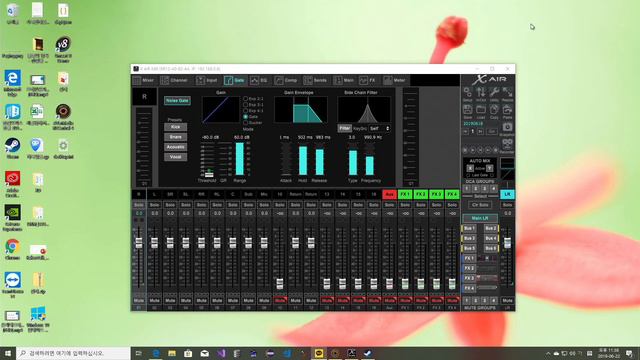640x360 pixels.
Task: Launch Microsoft Edge from the desktop
Action: (x=12, y=83)
